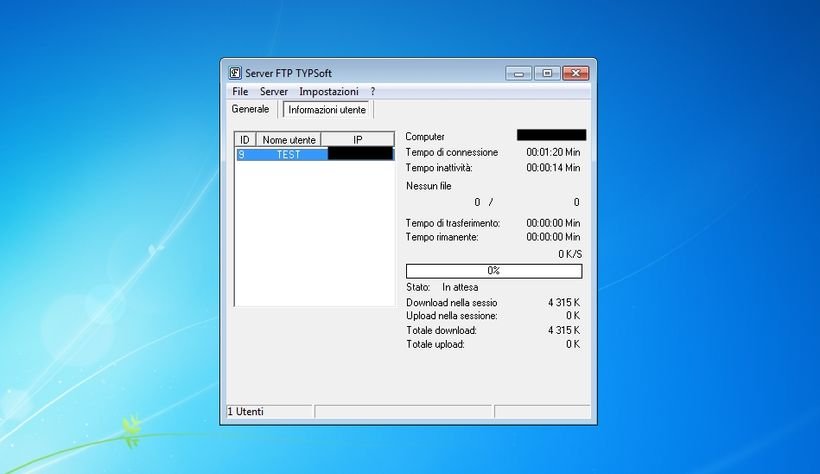Viewport: 820px width, 474px height.
Task: Select the TEST user row
Action: [x=288, y=155]
